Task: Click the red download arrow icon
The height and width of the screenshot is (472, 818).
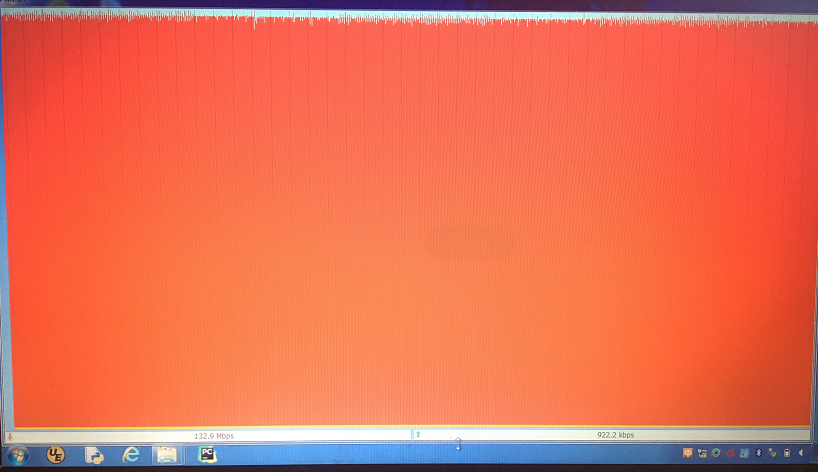Action: pyautogui.click(x=9, y=436)
